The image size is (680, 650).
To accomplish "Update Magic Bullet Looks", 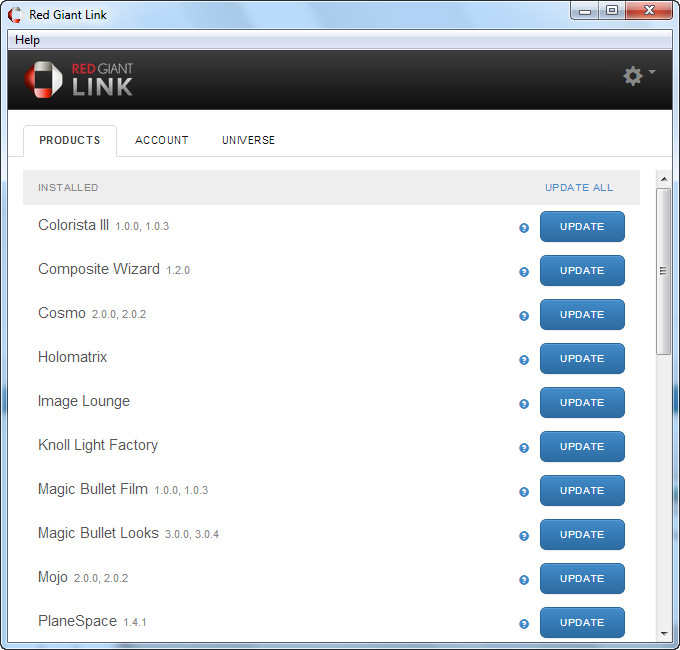I will click(x=582, y=535).
